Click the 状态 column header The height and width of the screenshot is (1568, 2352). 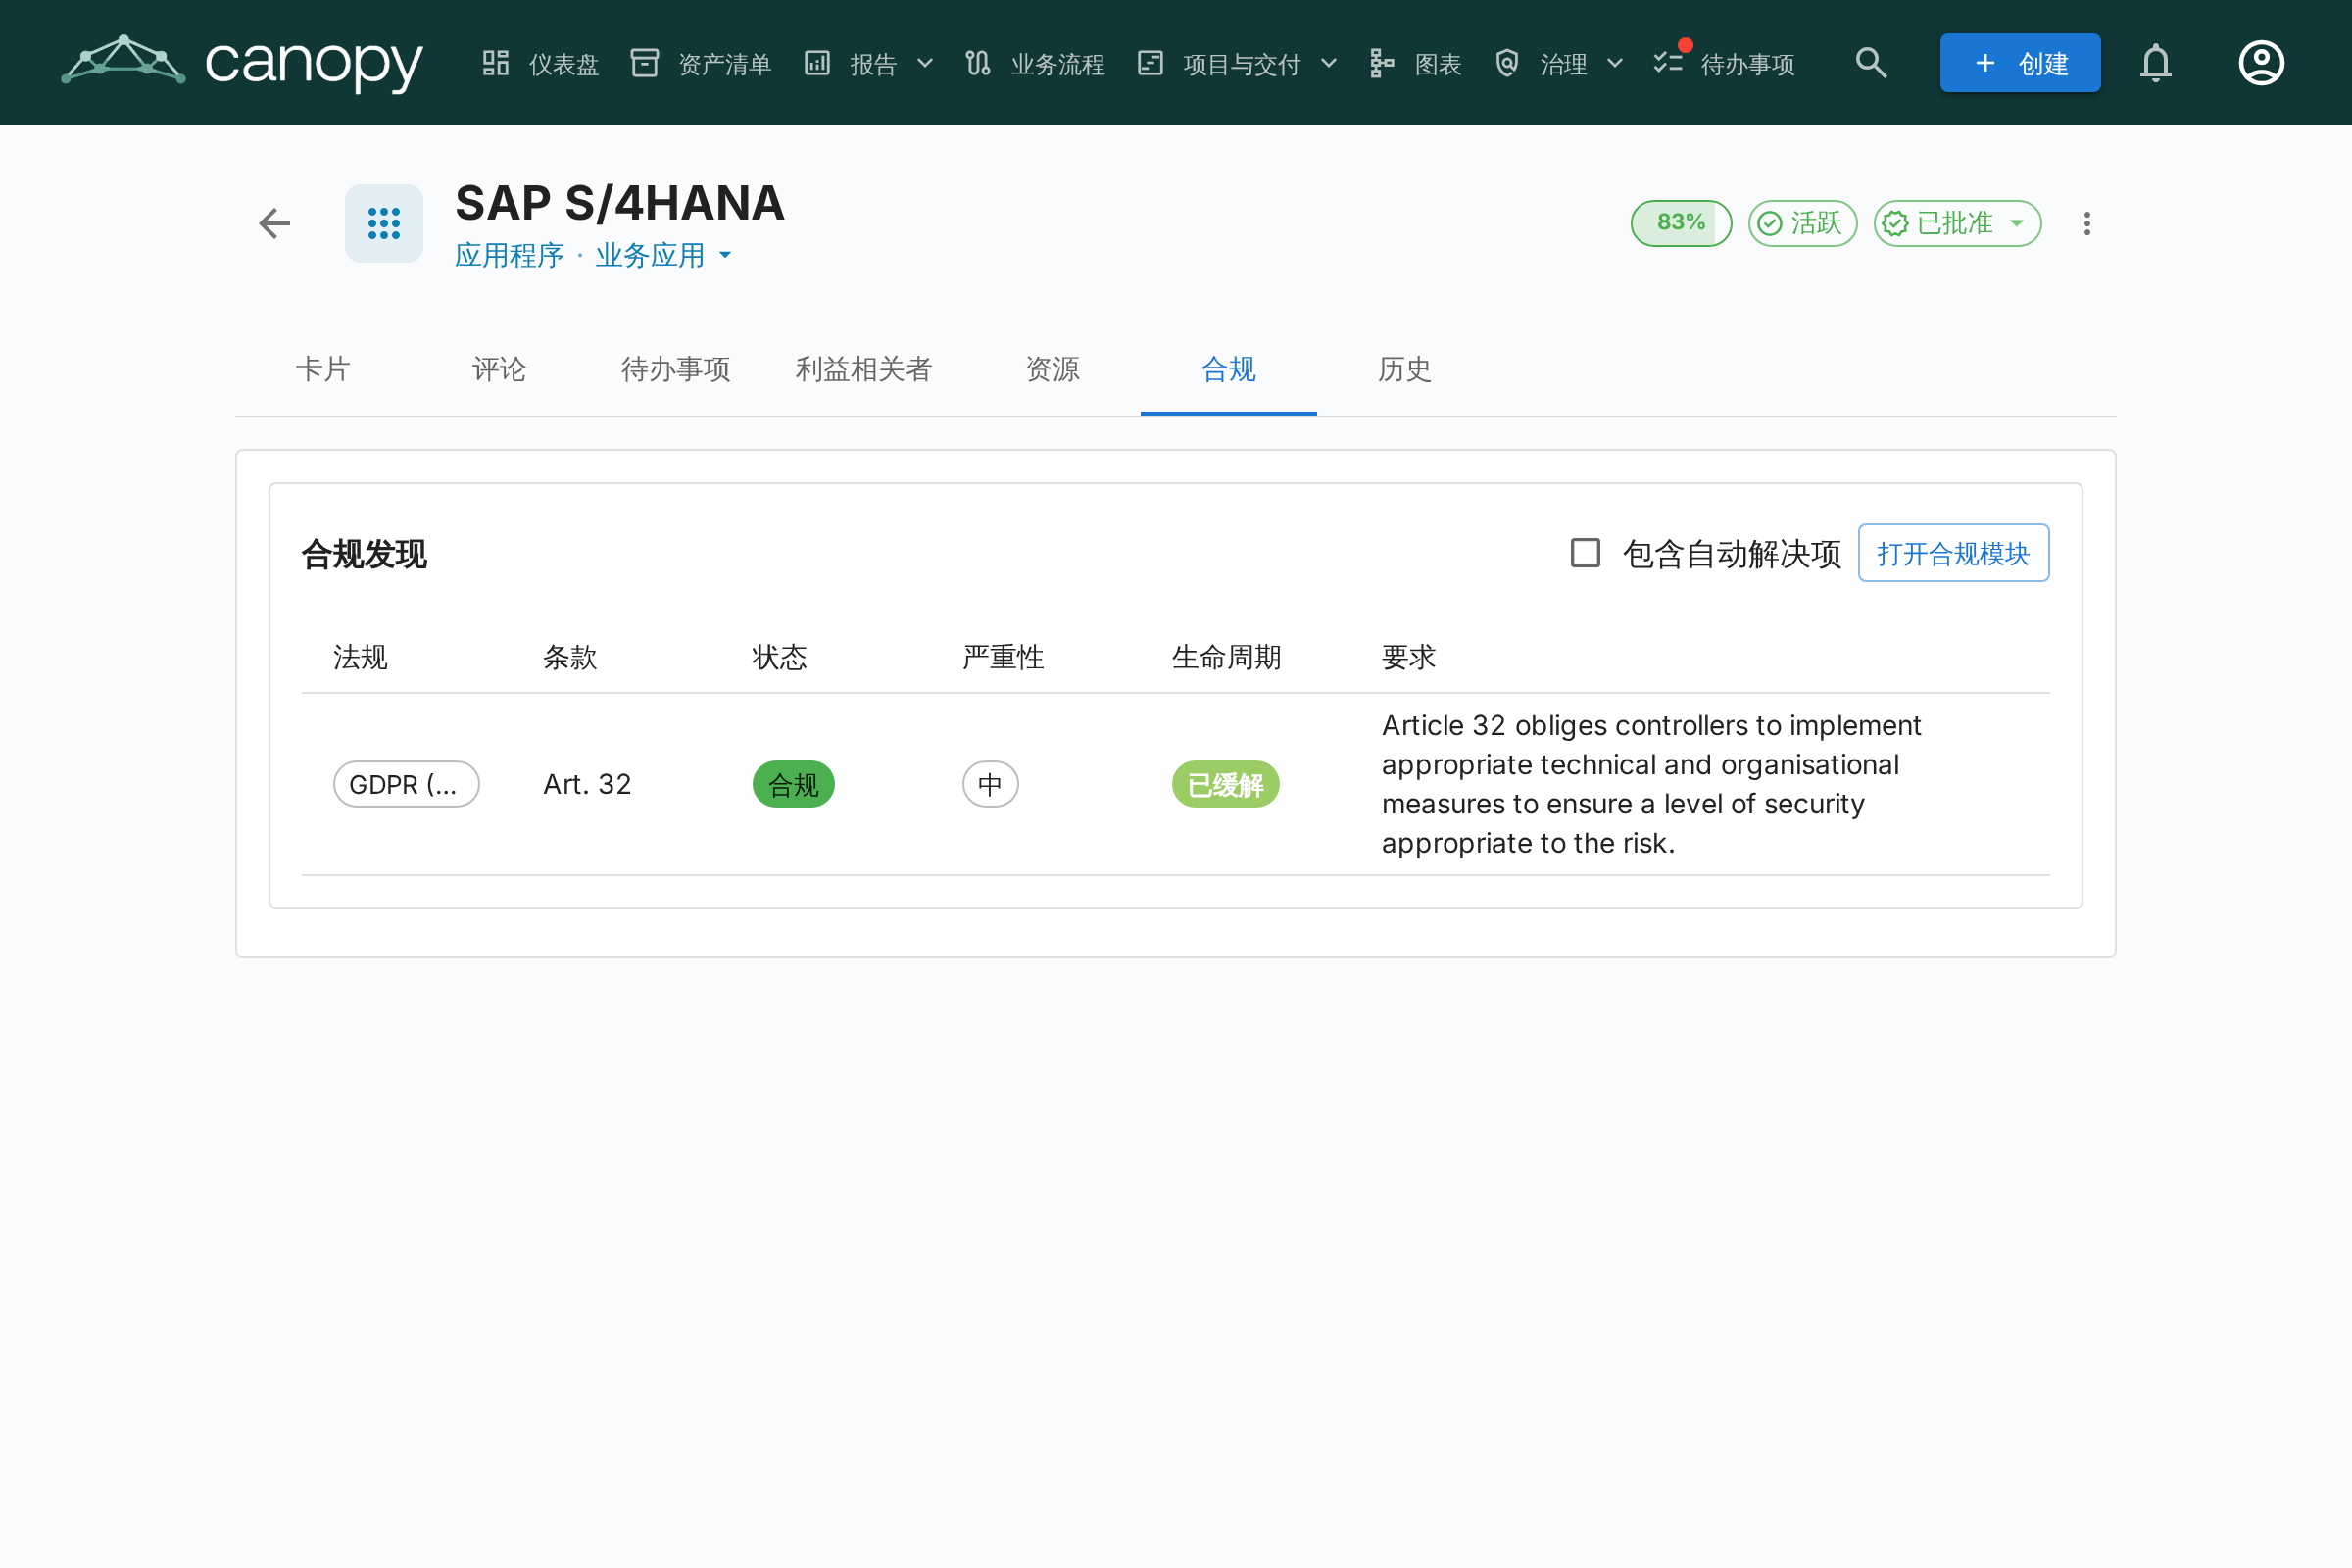point(780,657)
